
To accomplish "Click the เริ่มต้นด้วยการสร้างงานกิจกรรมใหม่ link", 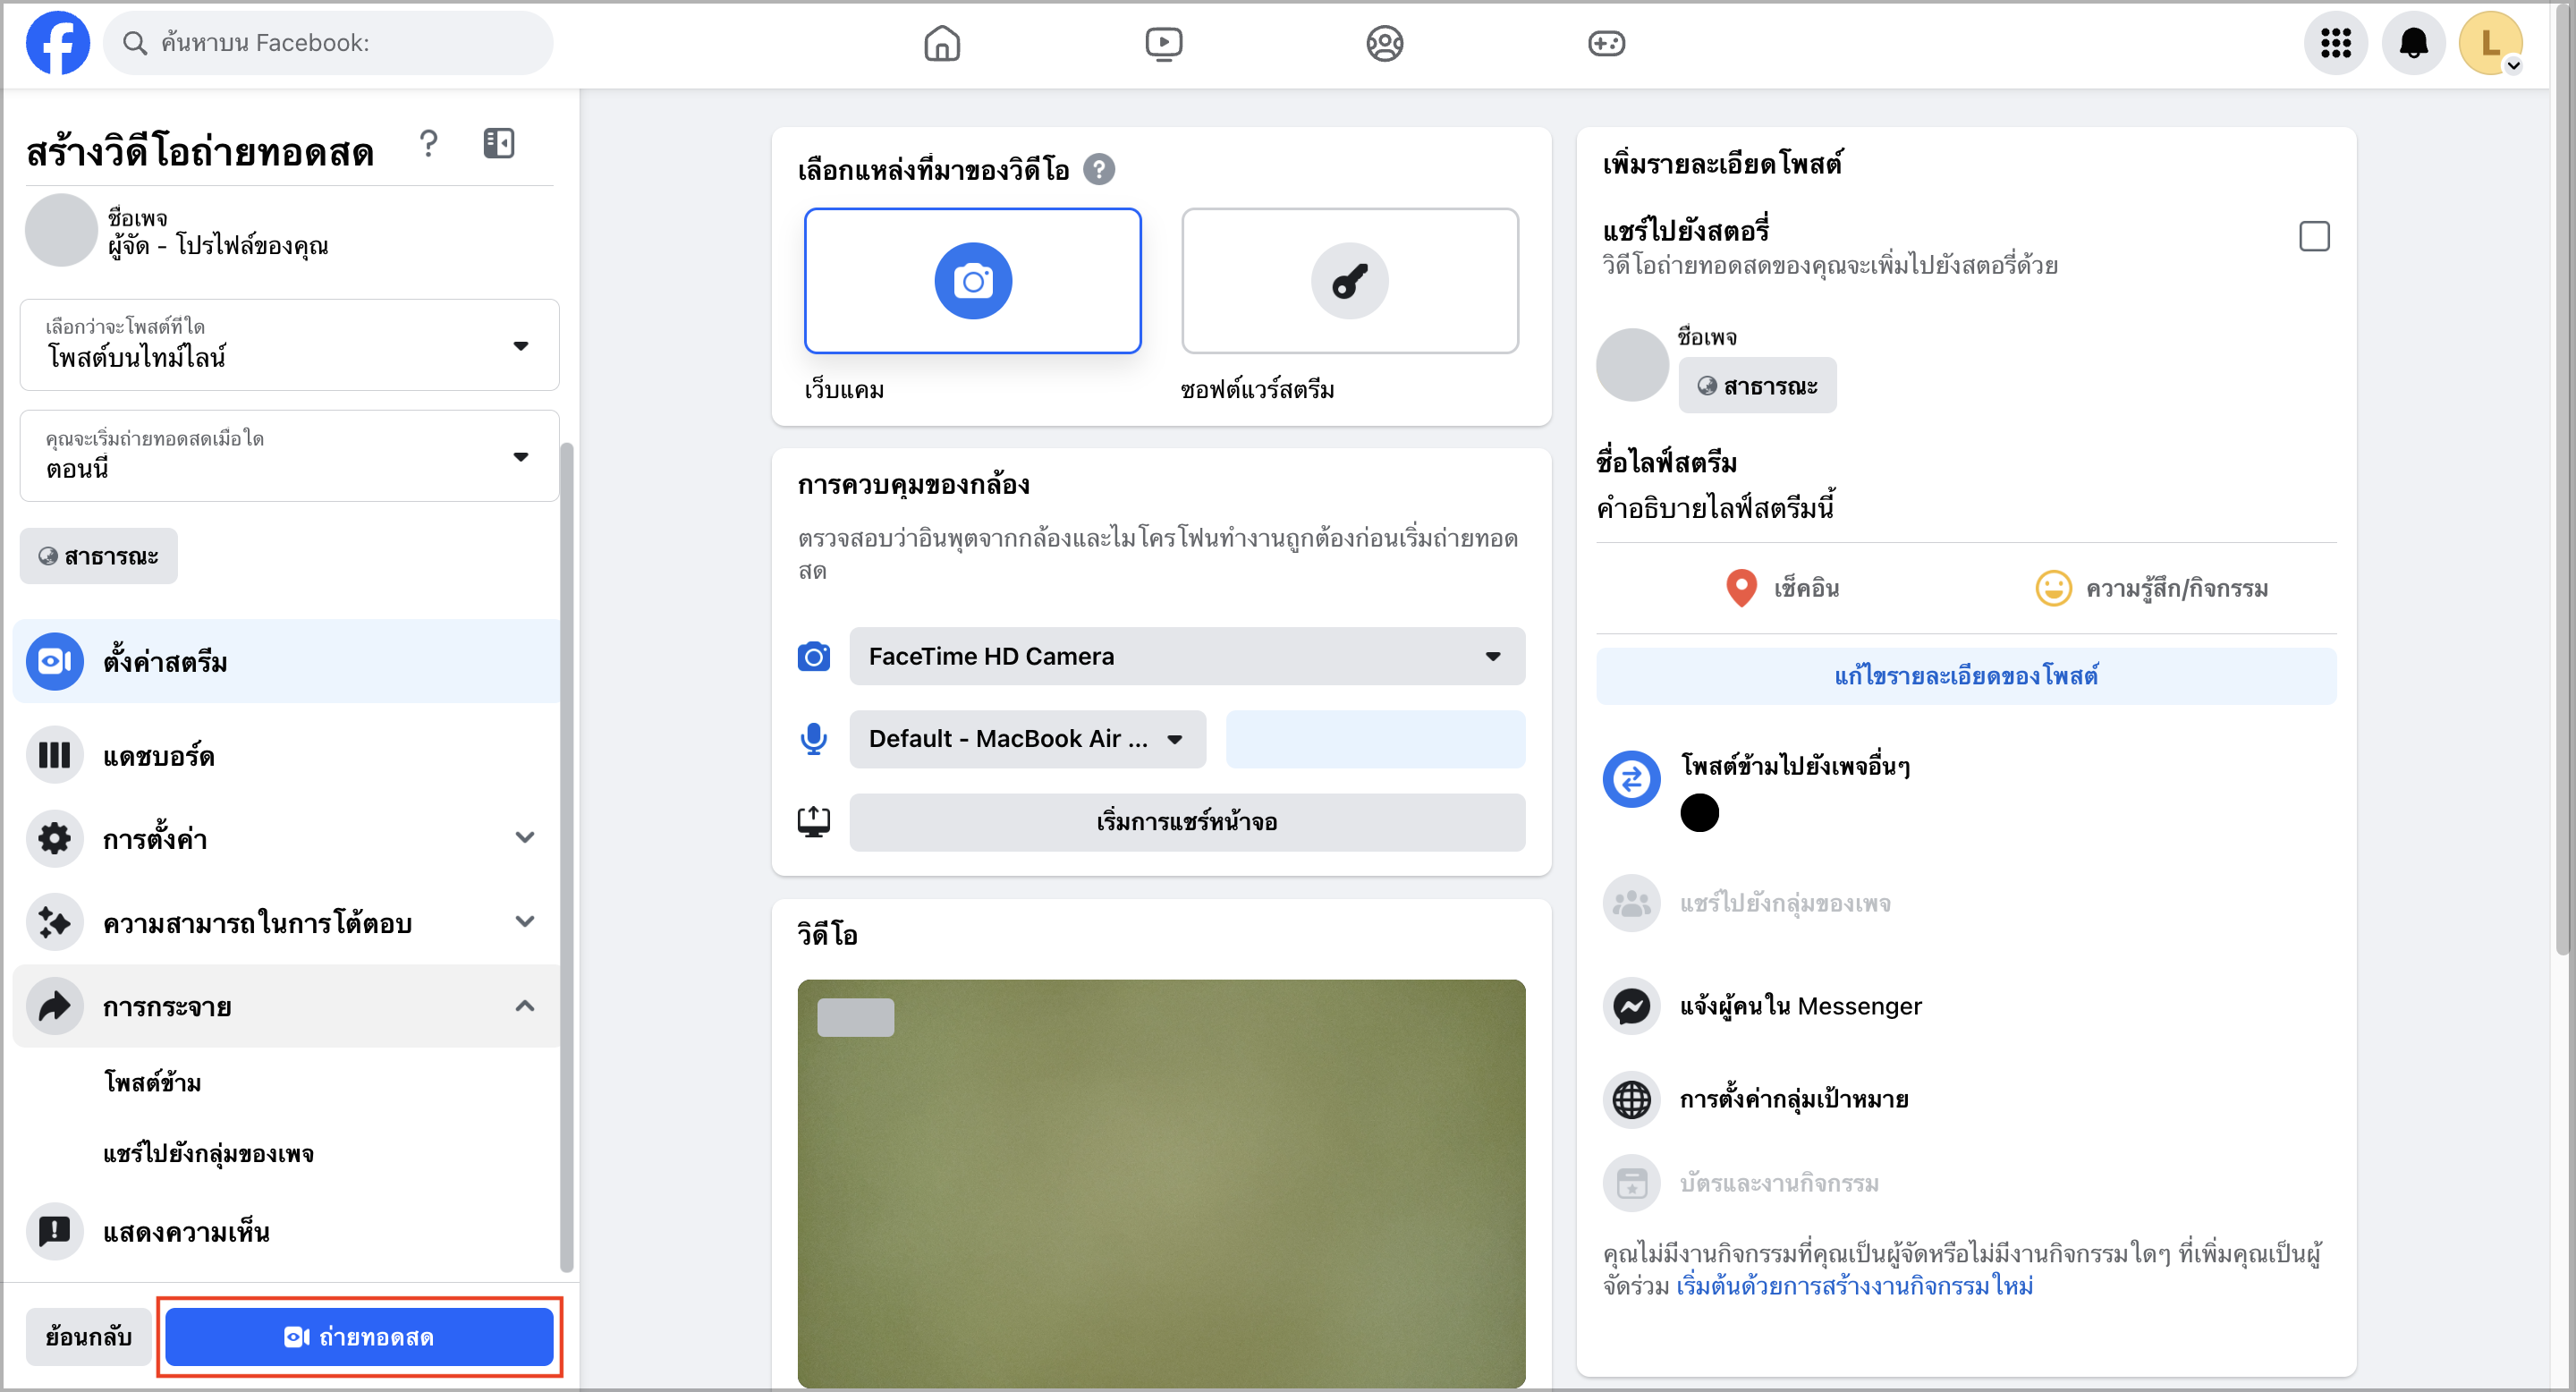I will point(1854,1286).
